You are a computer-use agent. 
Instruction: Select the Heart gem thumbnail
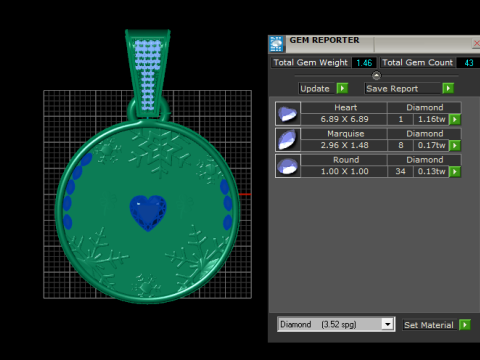click(x=288, y=113)
